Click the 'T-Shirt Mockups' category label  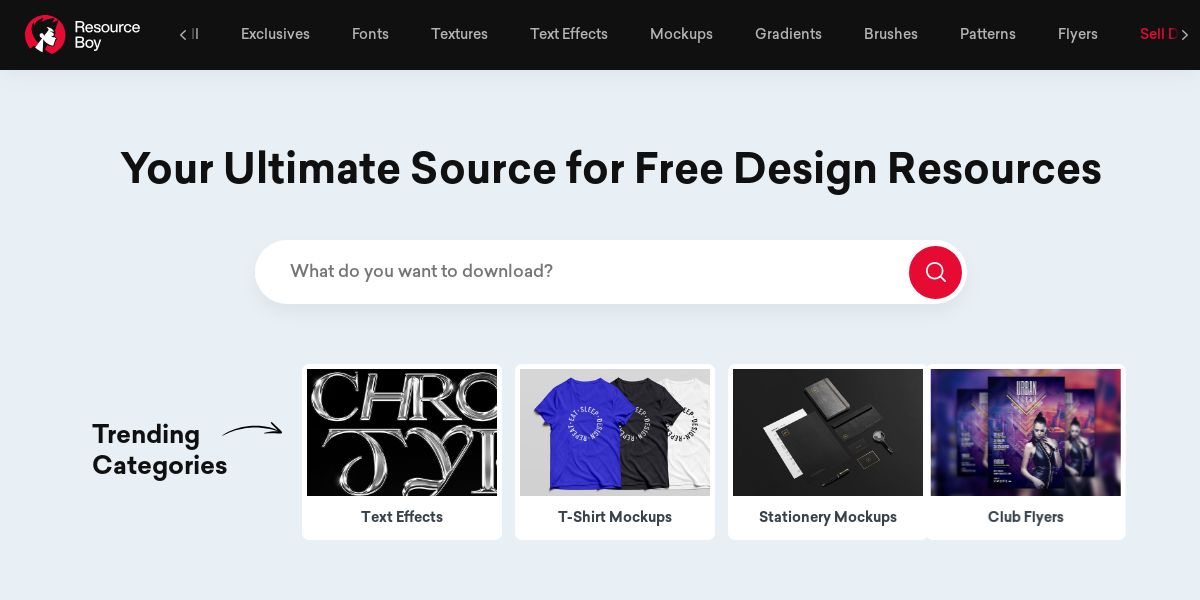[x=615, y=517]
